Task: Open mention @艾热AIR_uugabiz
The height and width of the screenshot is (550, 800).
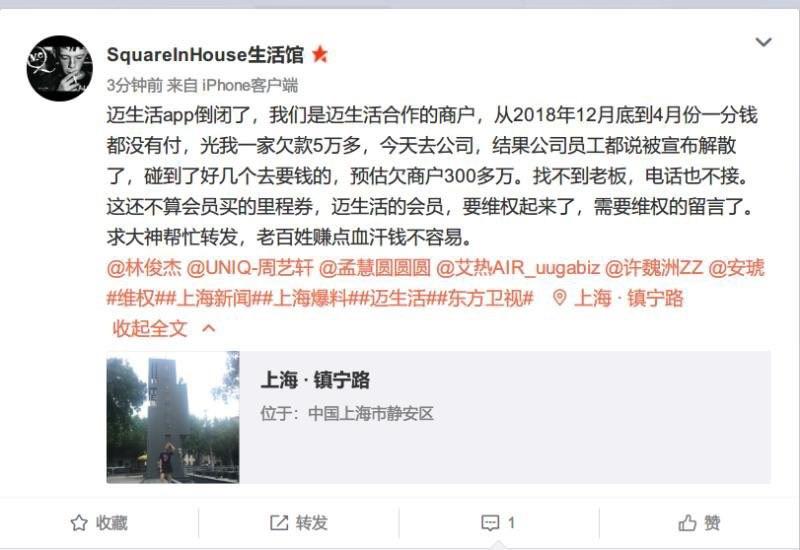Action: pos(518,268)
